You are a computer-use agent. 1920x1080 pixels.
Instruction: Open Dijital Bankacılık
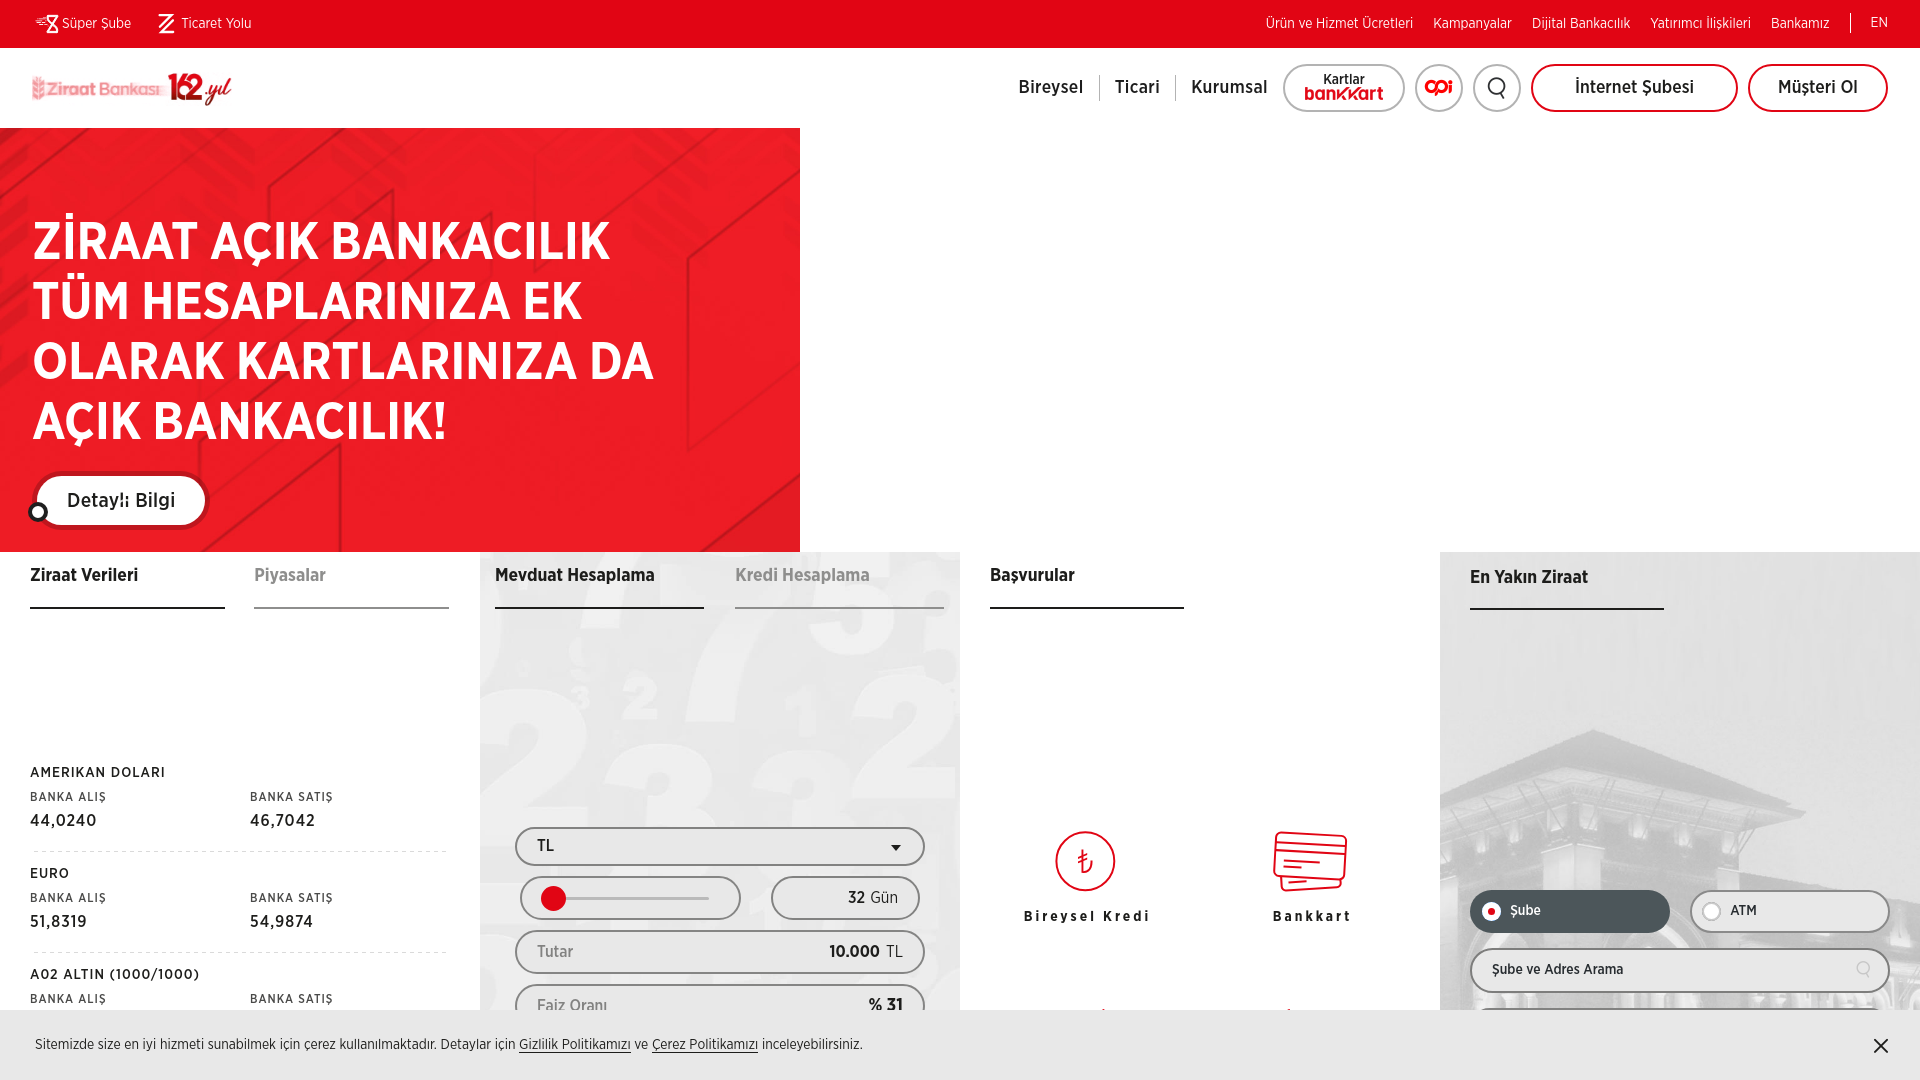click(x=1580, y=23)
